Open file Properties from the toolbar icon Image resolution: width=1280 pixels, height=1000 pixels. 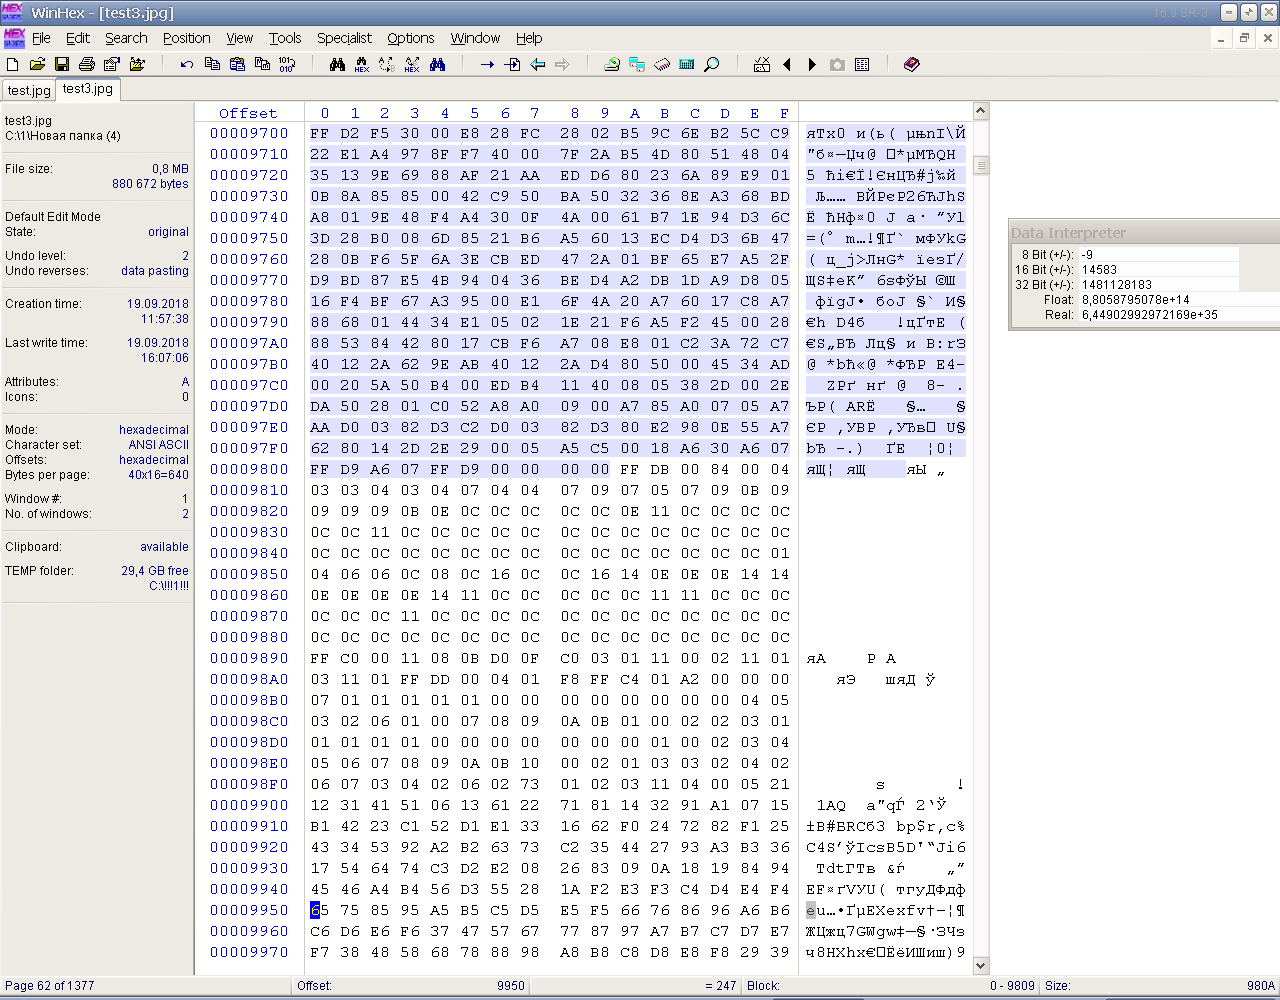pyautogui.click(x=112, y=64)
